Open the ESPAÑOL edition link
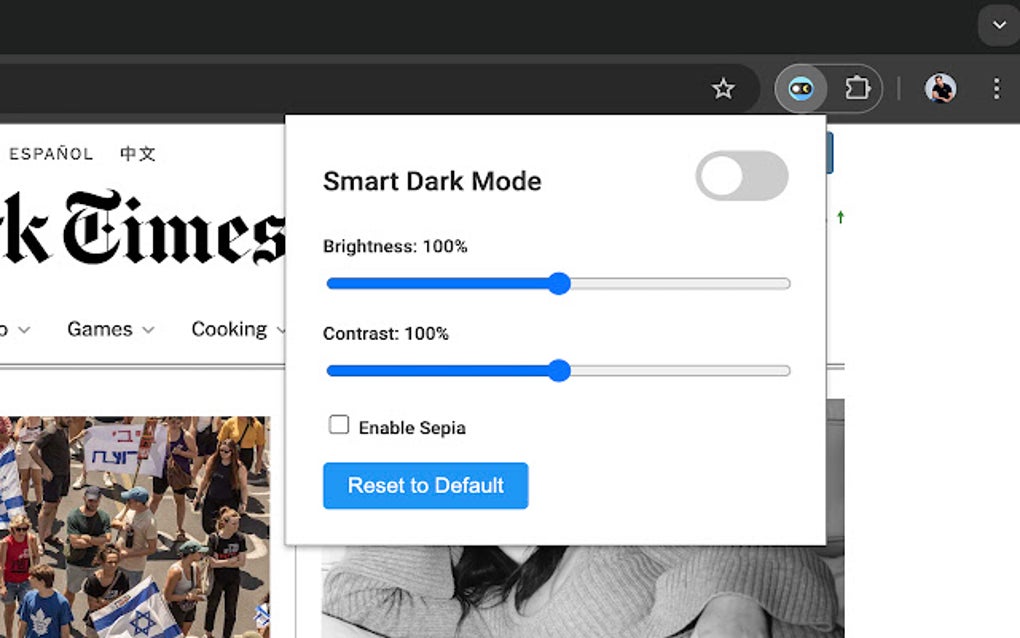The width and height of the screenshot is (1020, 638). click(x=51, y=153)
